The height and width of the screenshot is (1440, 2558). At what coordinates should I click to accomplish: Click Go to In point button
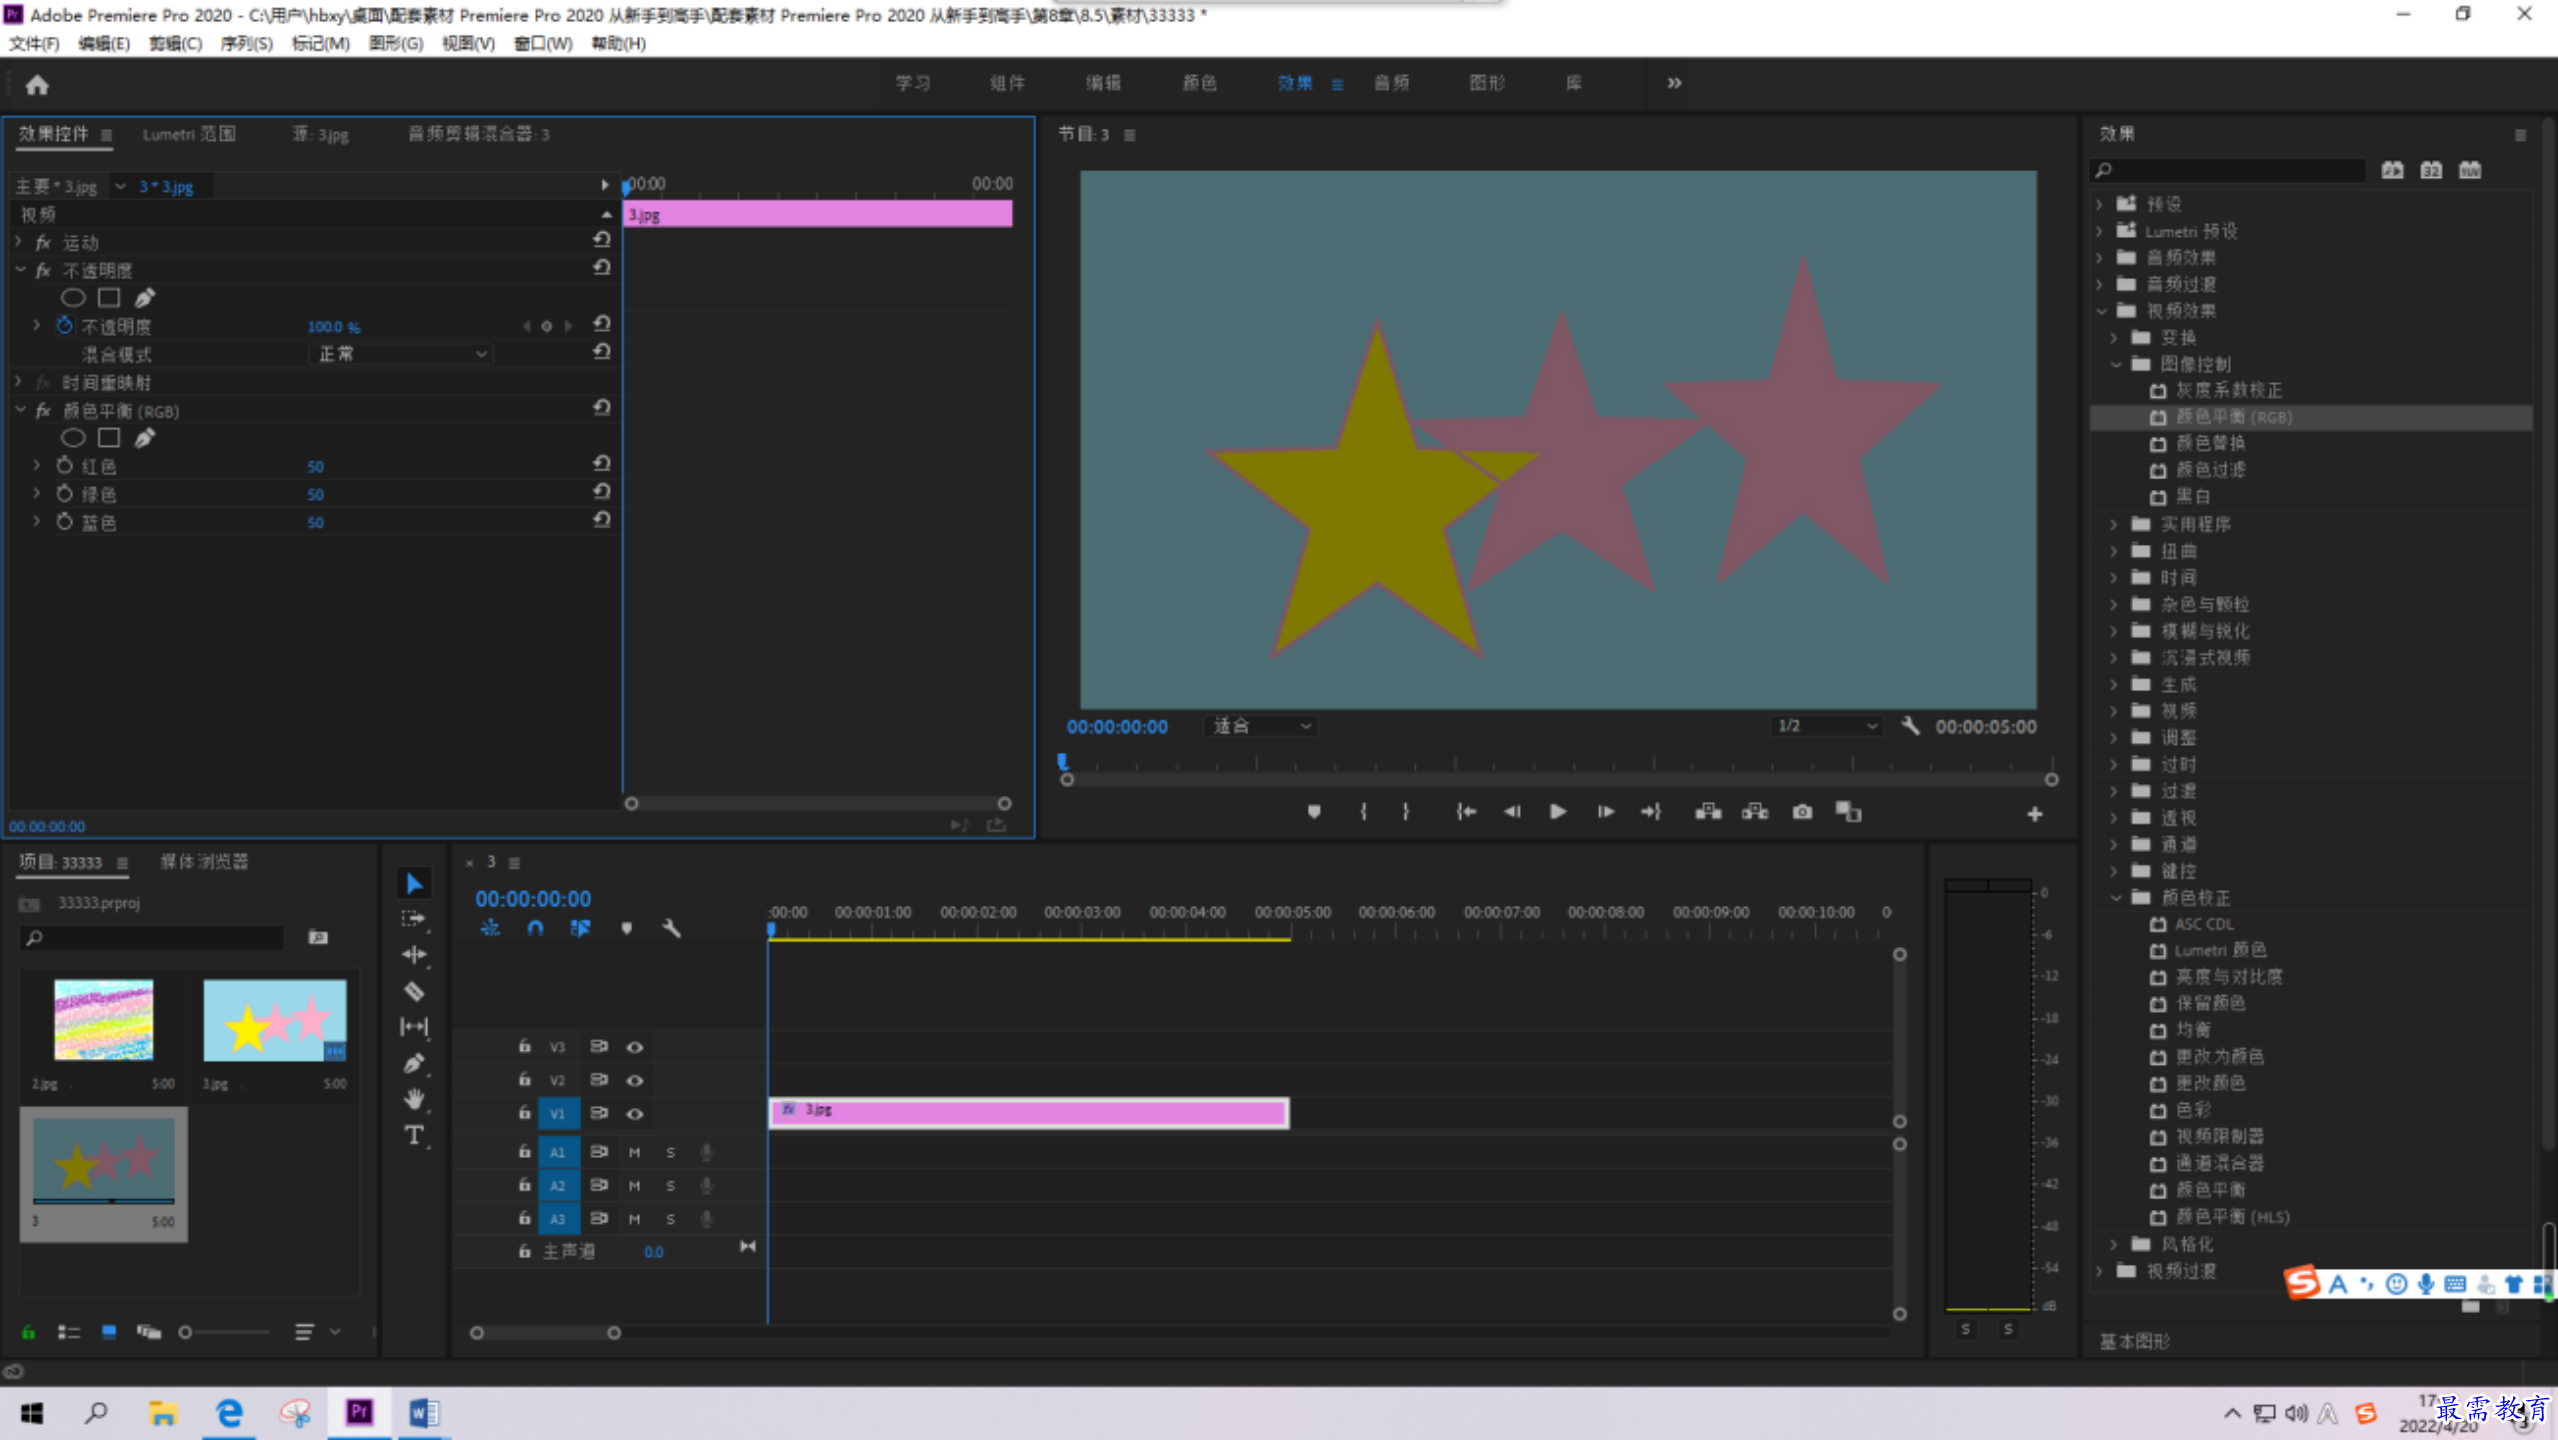[x=1466, y=812]
